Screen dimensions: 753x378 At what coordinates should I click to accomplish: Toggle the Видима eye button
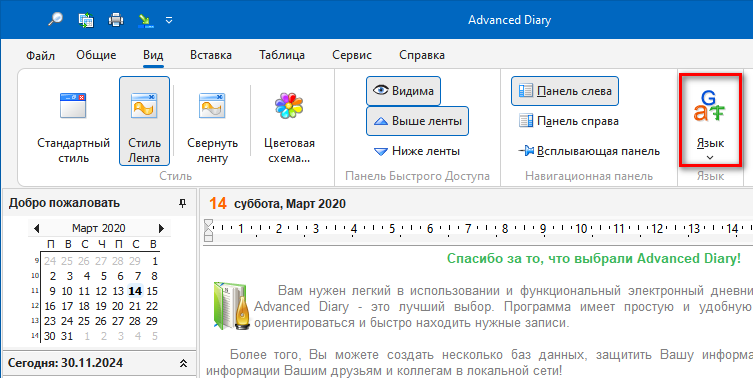click(x=403, y=91)
